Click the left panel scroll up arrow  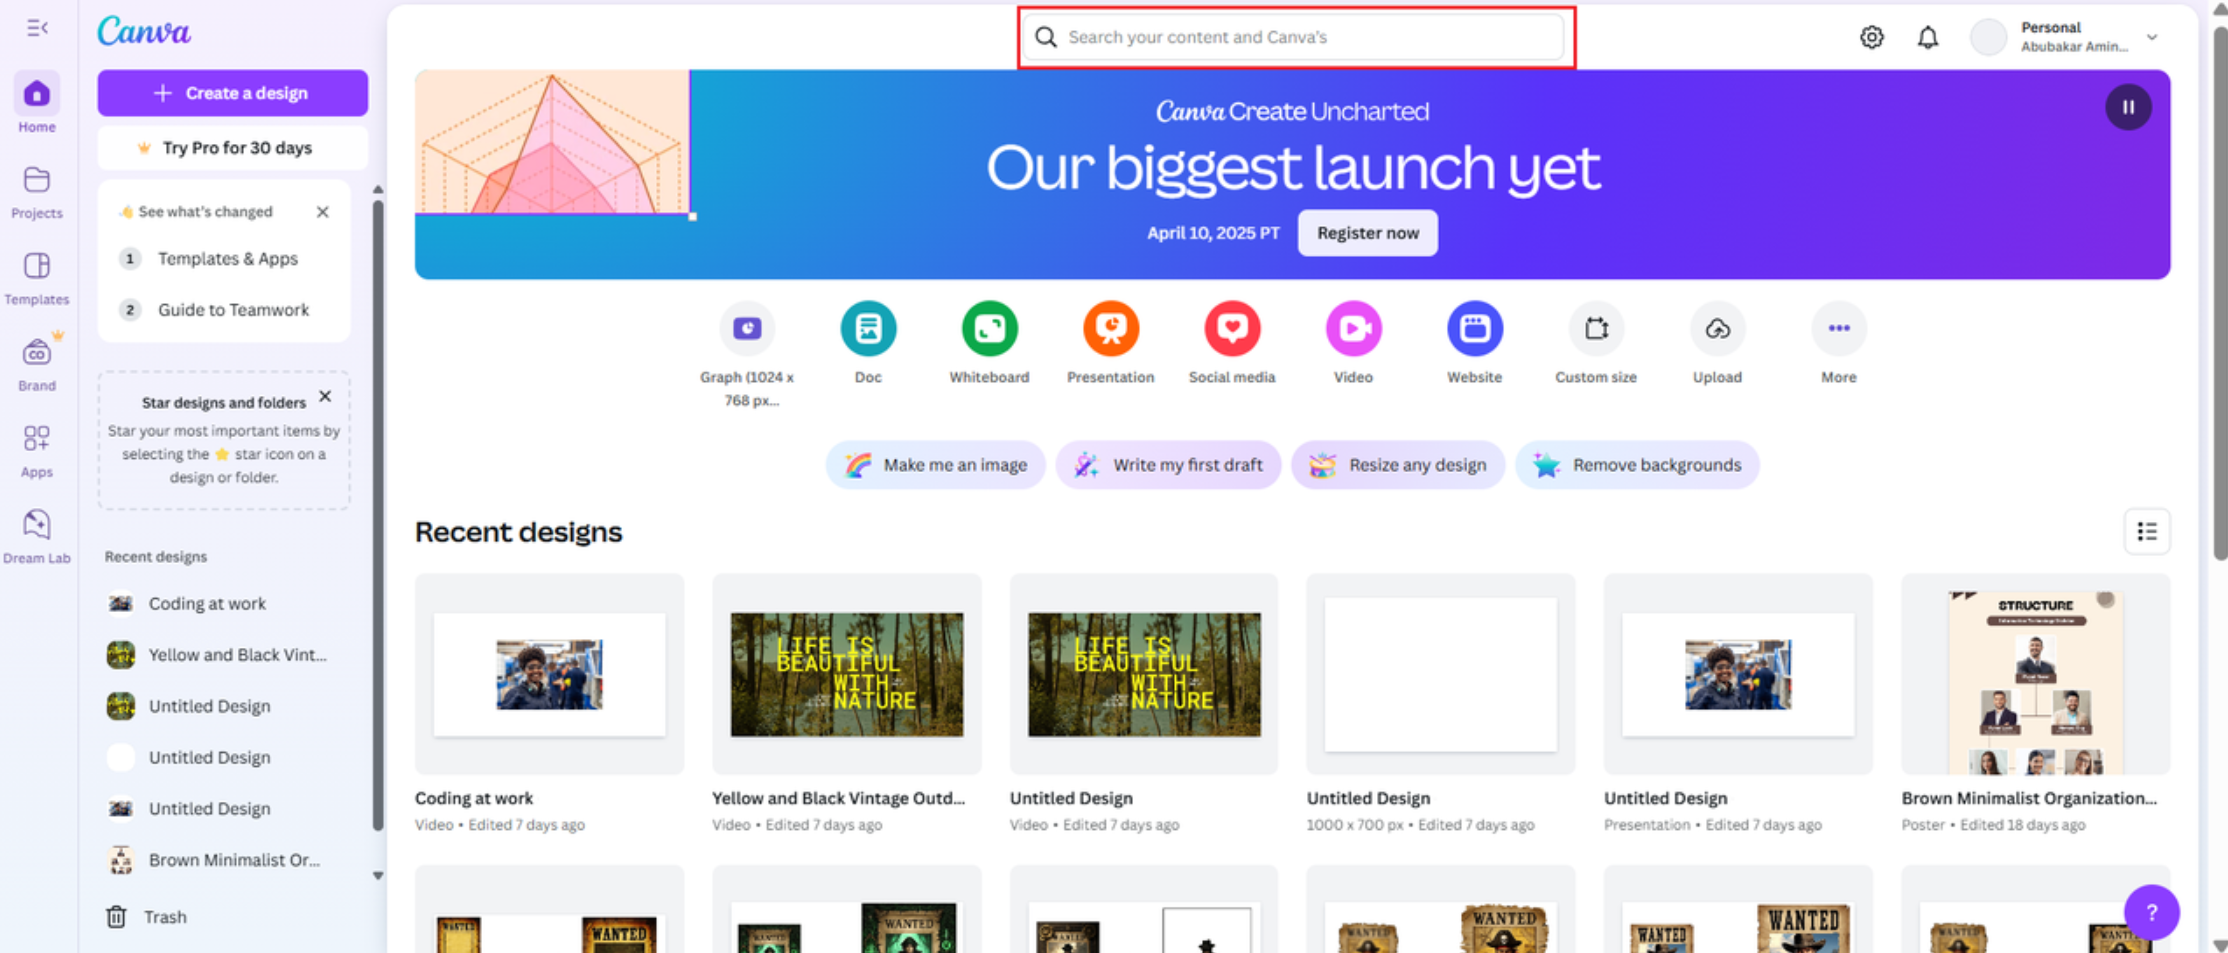coord(378,189)
